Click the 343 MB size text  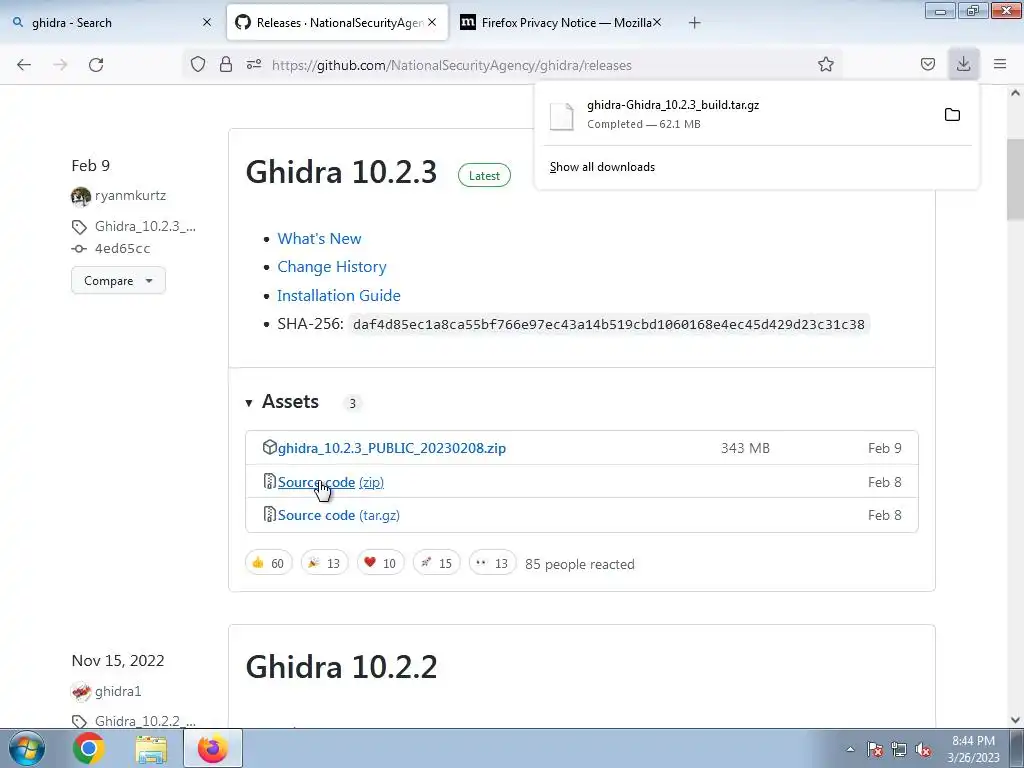745,448
